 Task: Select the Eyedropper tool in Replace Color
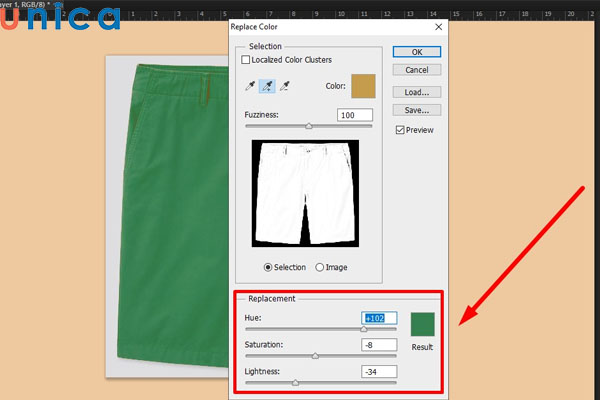(x=250, y=86)
